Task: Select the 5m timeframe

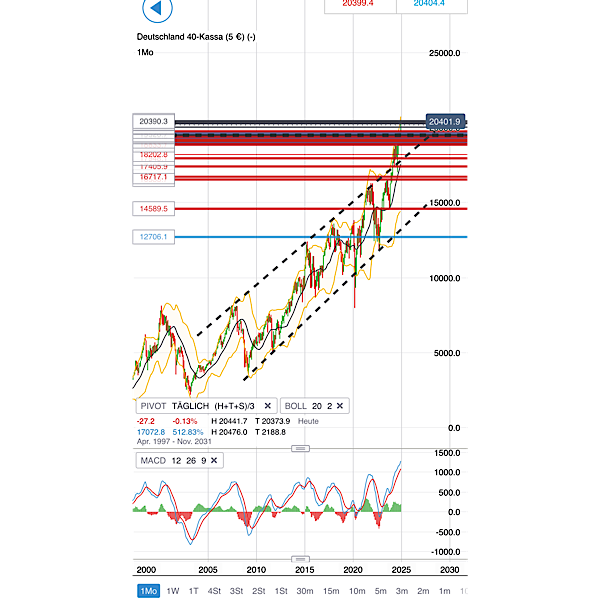Action: pyautogui.click(x=380, y=591)
